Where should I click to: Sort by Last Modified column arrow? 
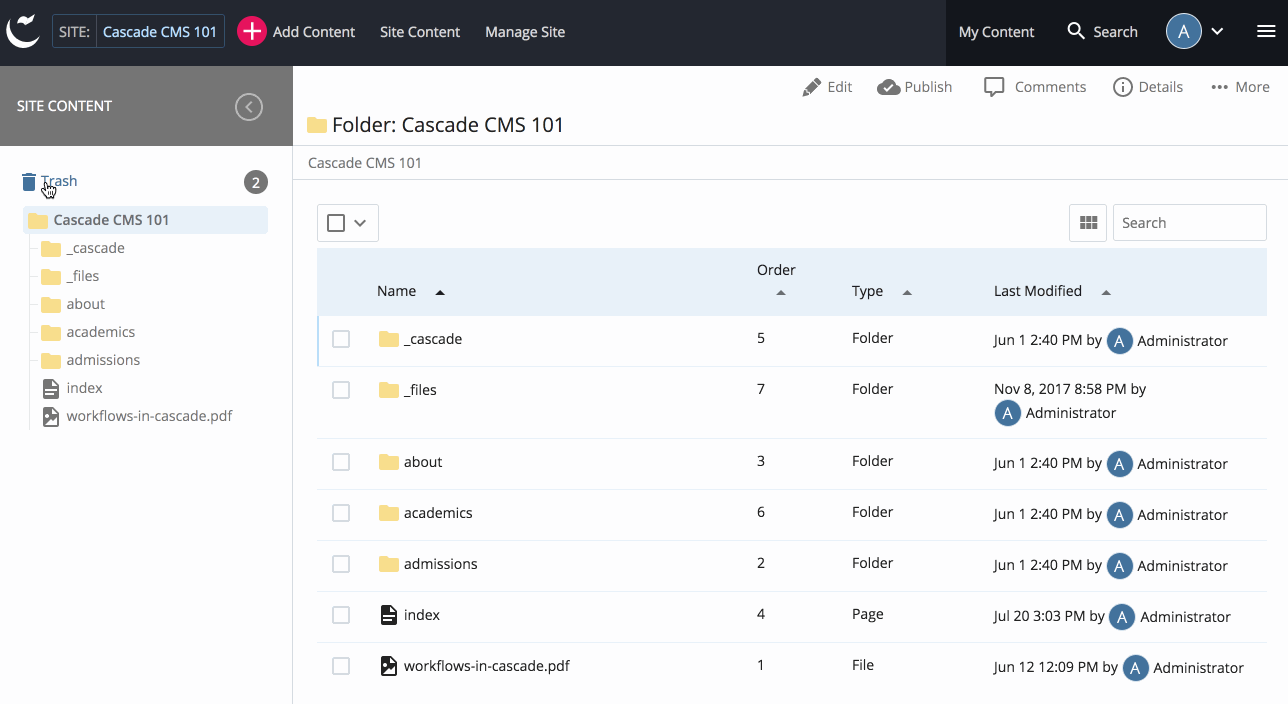pyautogui.click(x=1106, y=292)
